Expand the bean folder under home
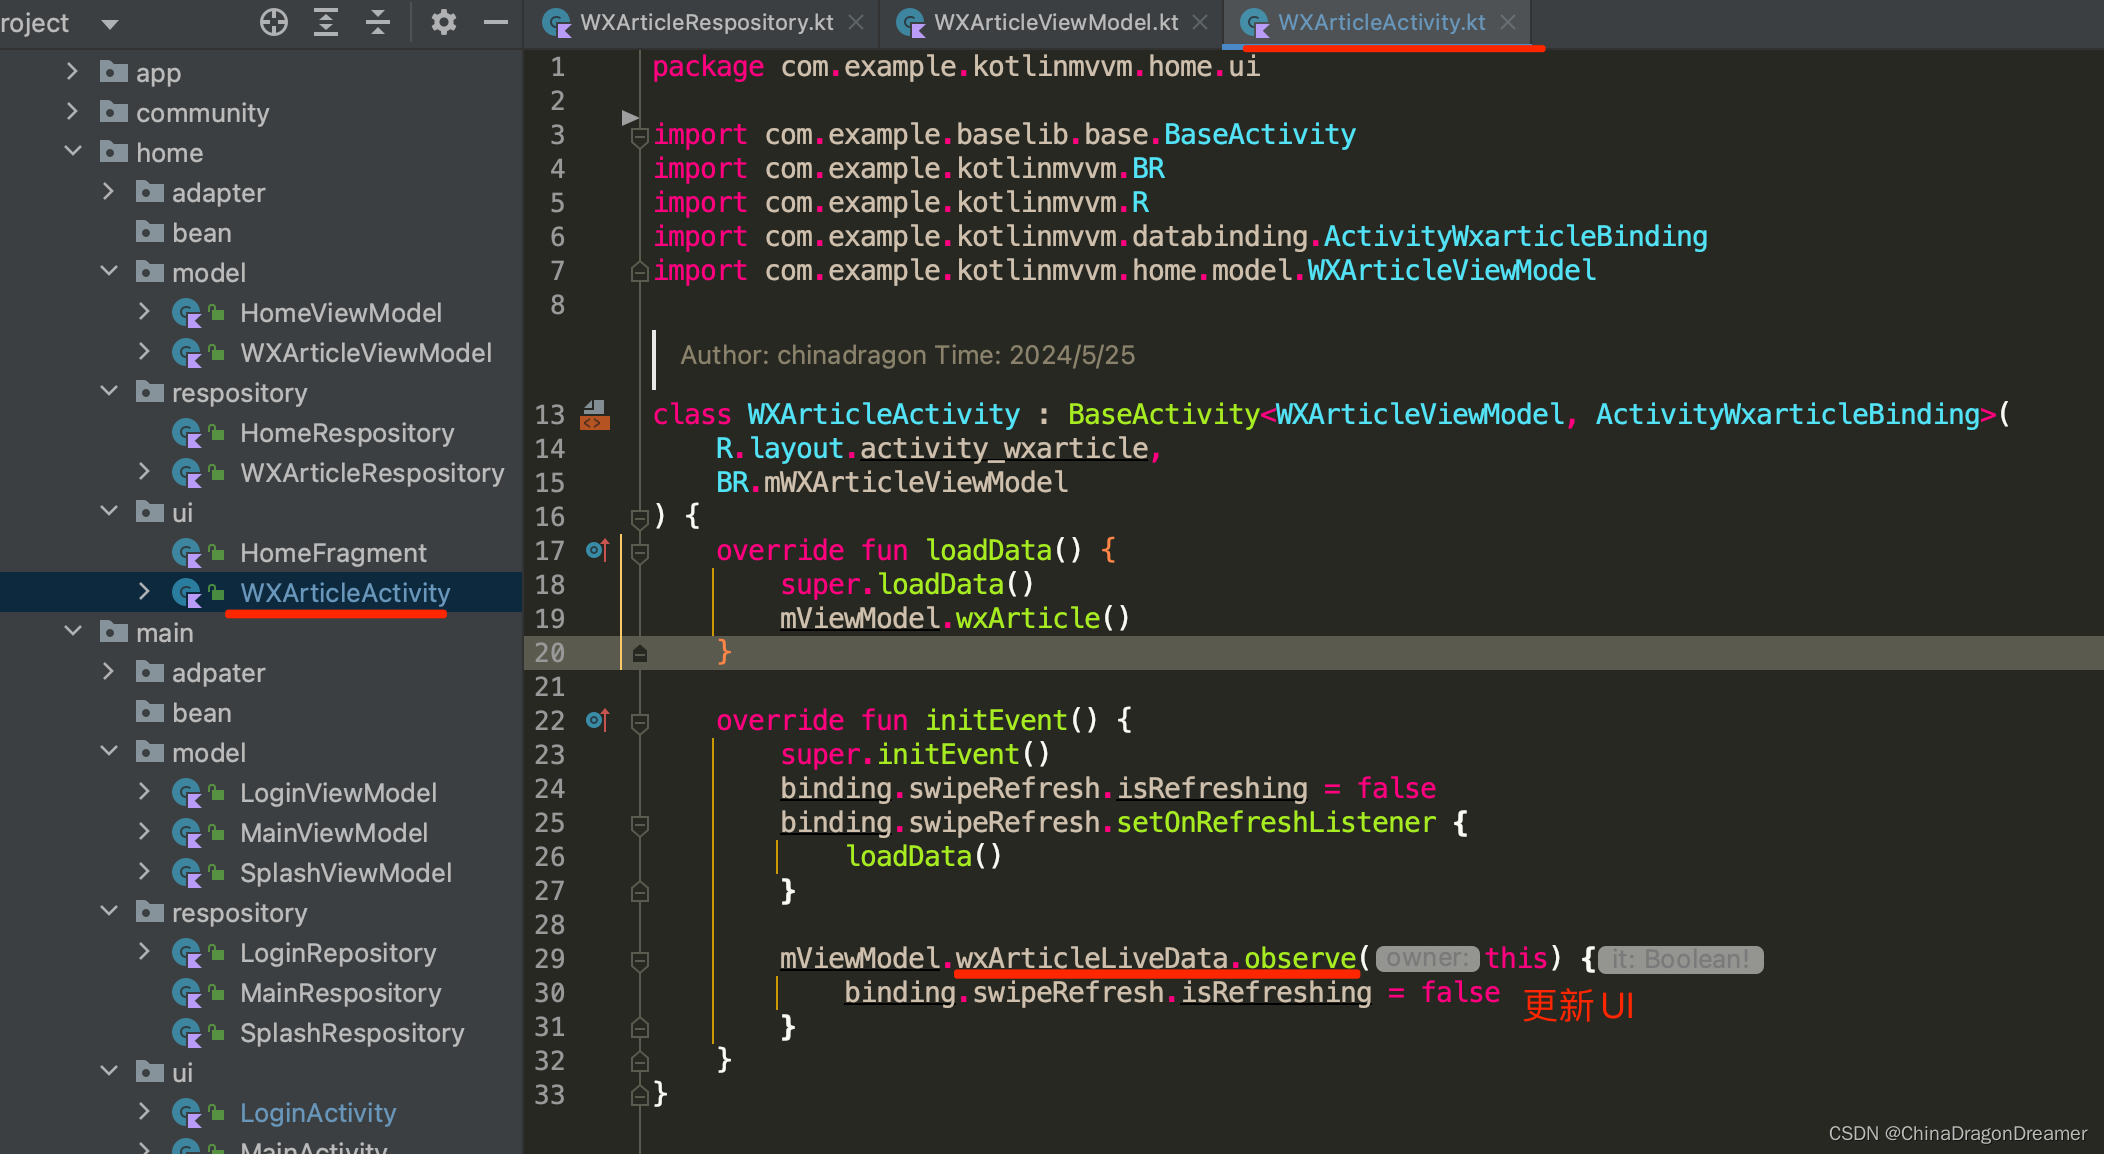 [200, 232]
